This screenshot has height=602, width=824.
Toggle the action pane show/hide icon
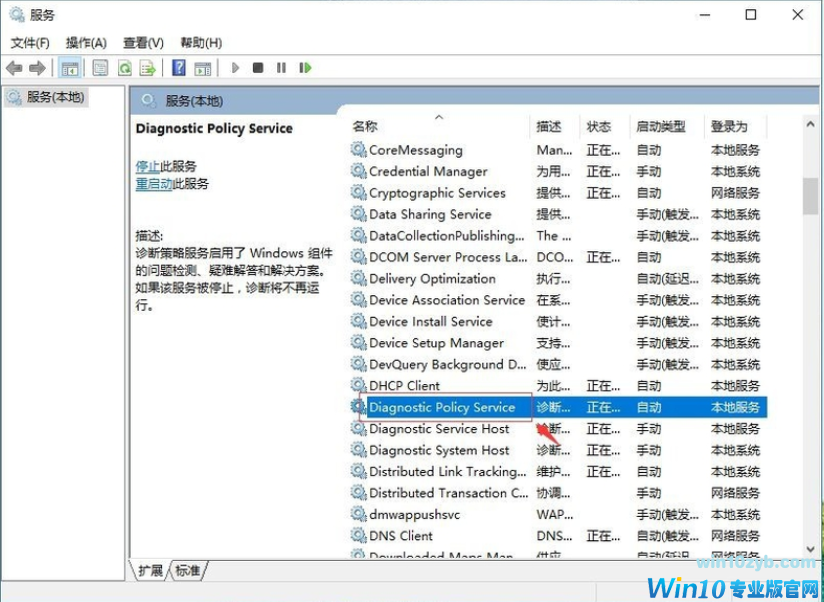[x=204, y=68]
